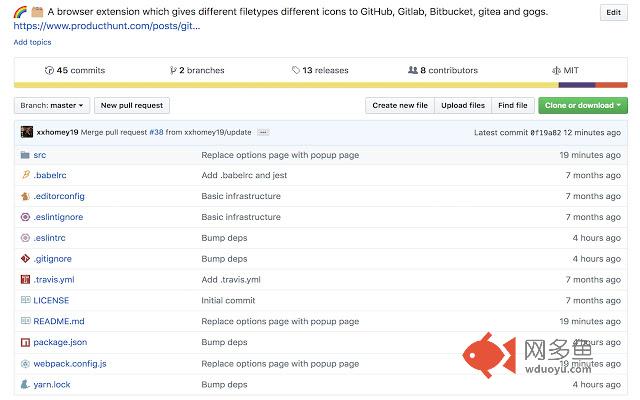Screen dimensions: 640x400
Task: Click latest commit hash 0f19a82
Action: click(x=546, y=133)
